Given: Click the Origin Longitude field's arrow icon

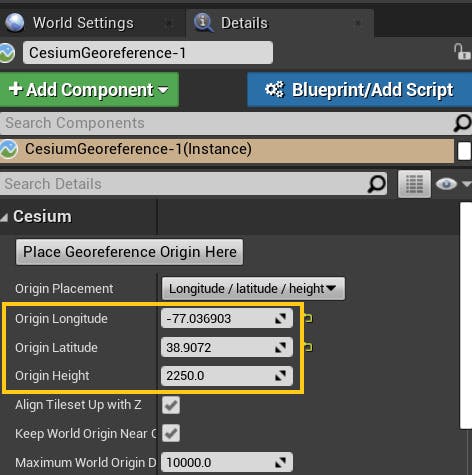Looking at the screenshot, I should pyautogui.click(x=281, y=318).
